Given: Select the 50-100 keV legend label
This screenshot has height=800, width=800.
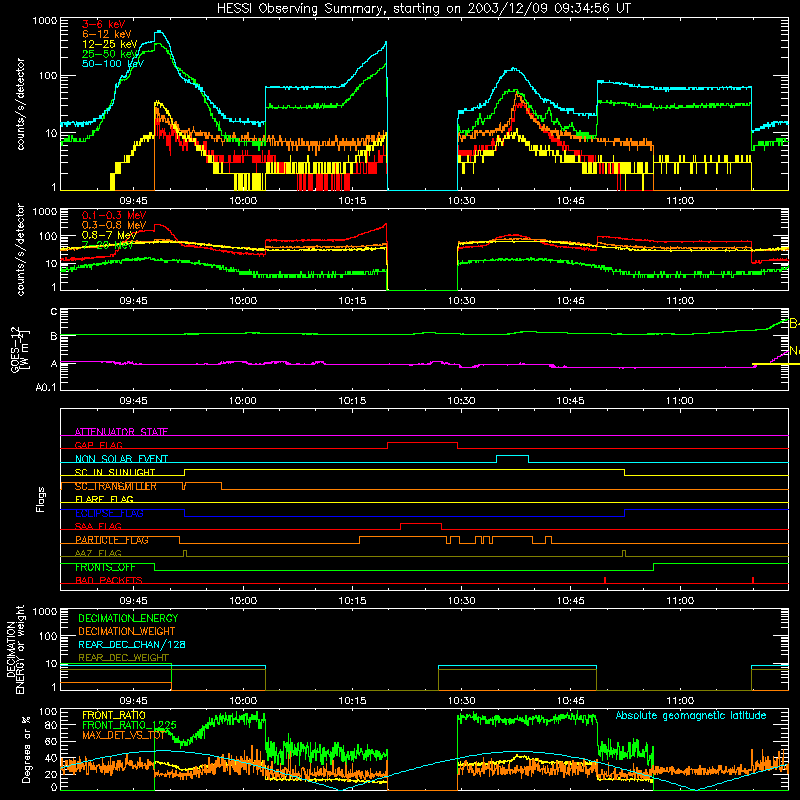Looking at the screenshot, I should point(113,63).
